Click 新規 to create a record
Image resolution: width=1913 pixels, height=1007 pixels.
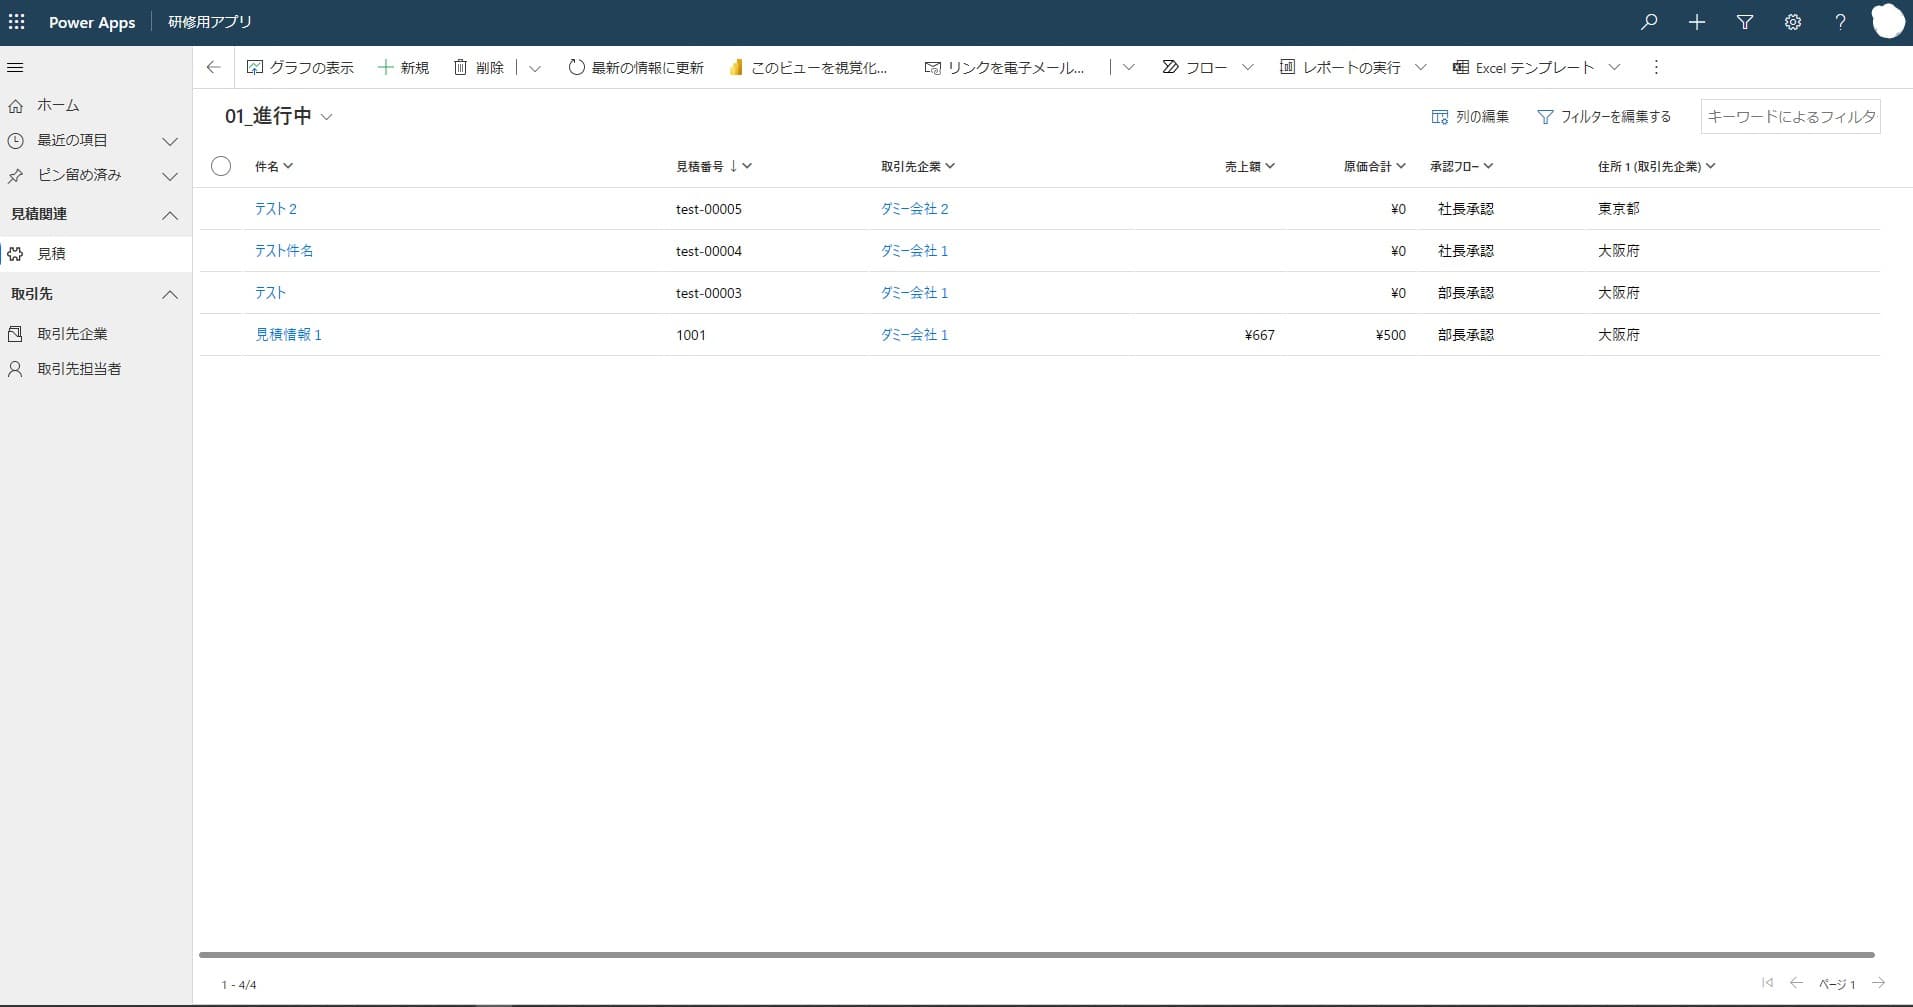click(403, 67)
